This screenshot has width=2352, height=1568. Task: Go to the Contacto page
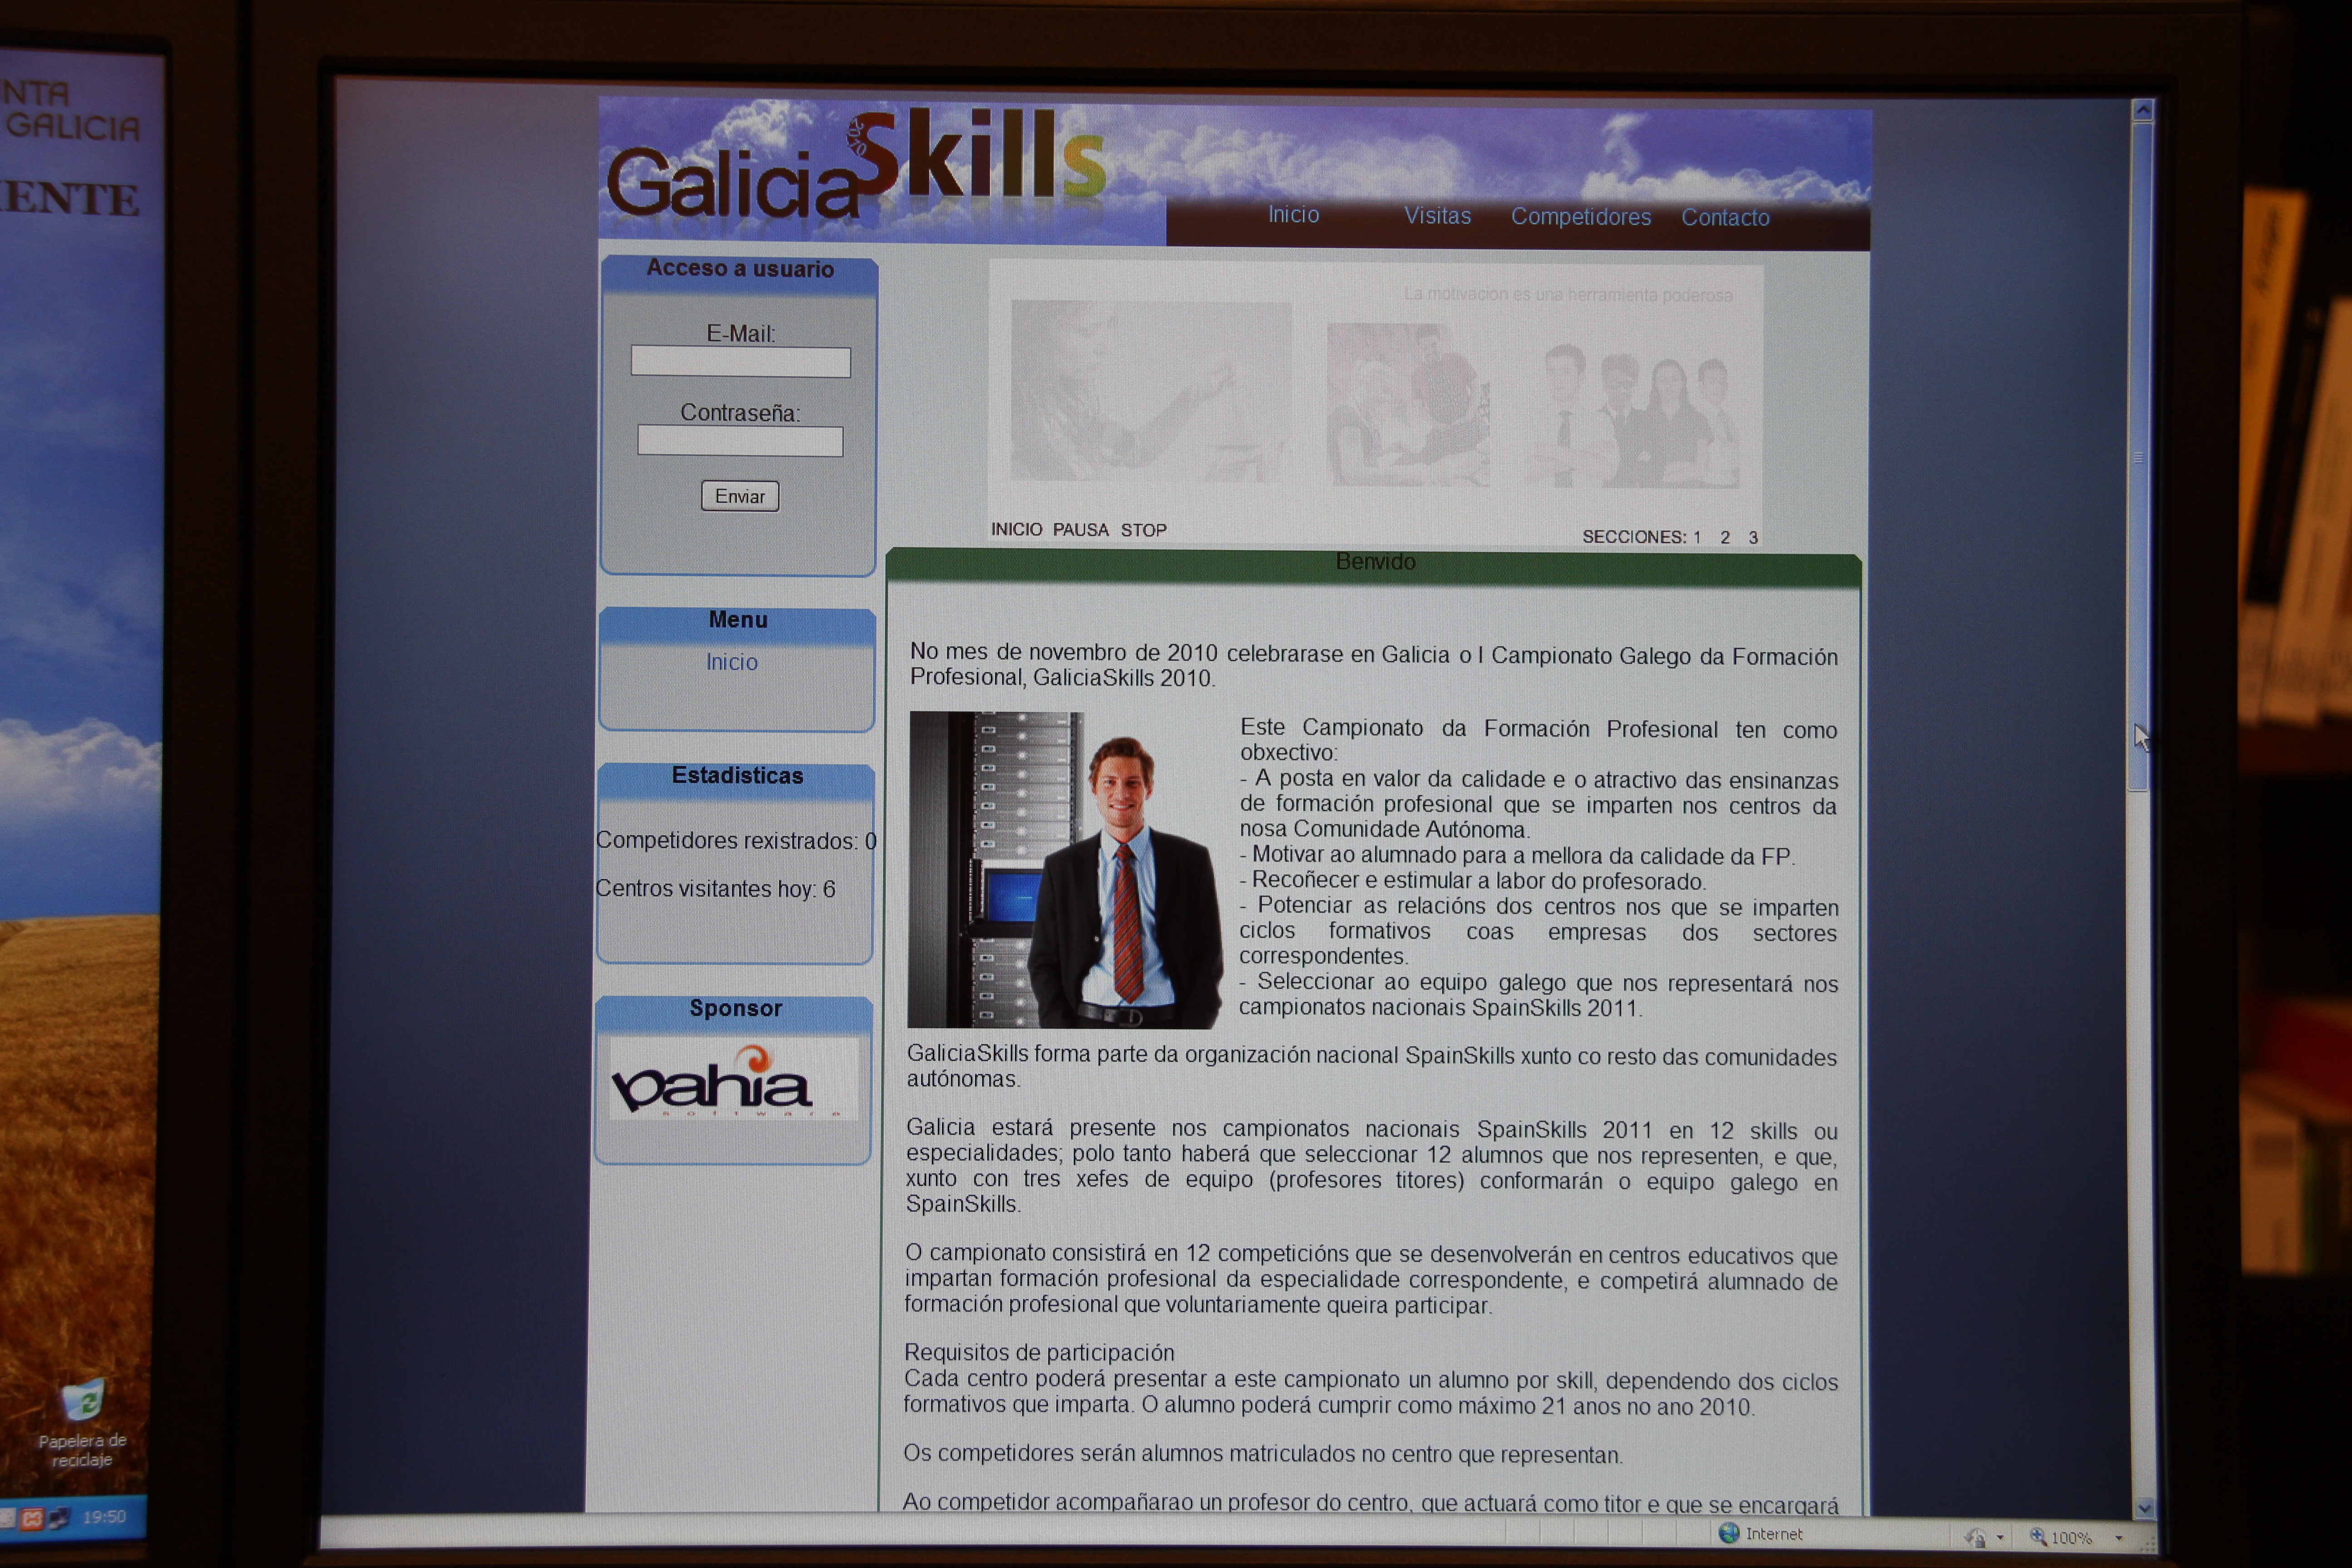[1725, 218]
